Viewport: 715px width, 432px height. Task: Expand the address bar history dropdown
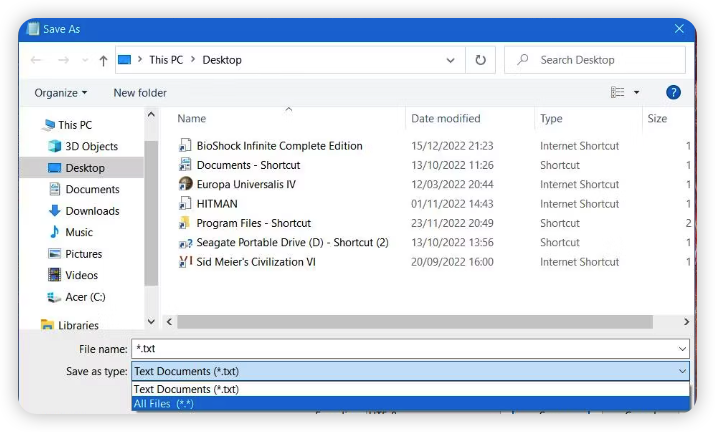[450, 60]
